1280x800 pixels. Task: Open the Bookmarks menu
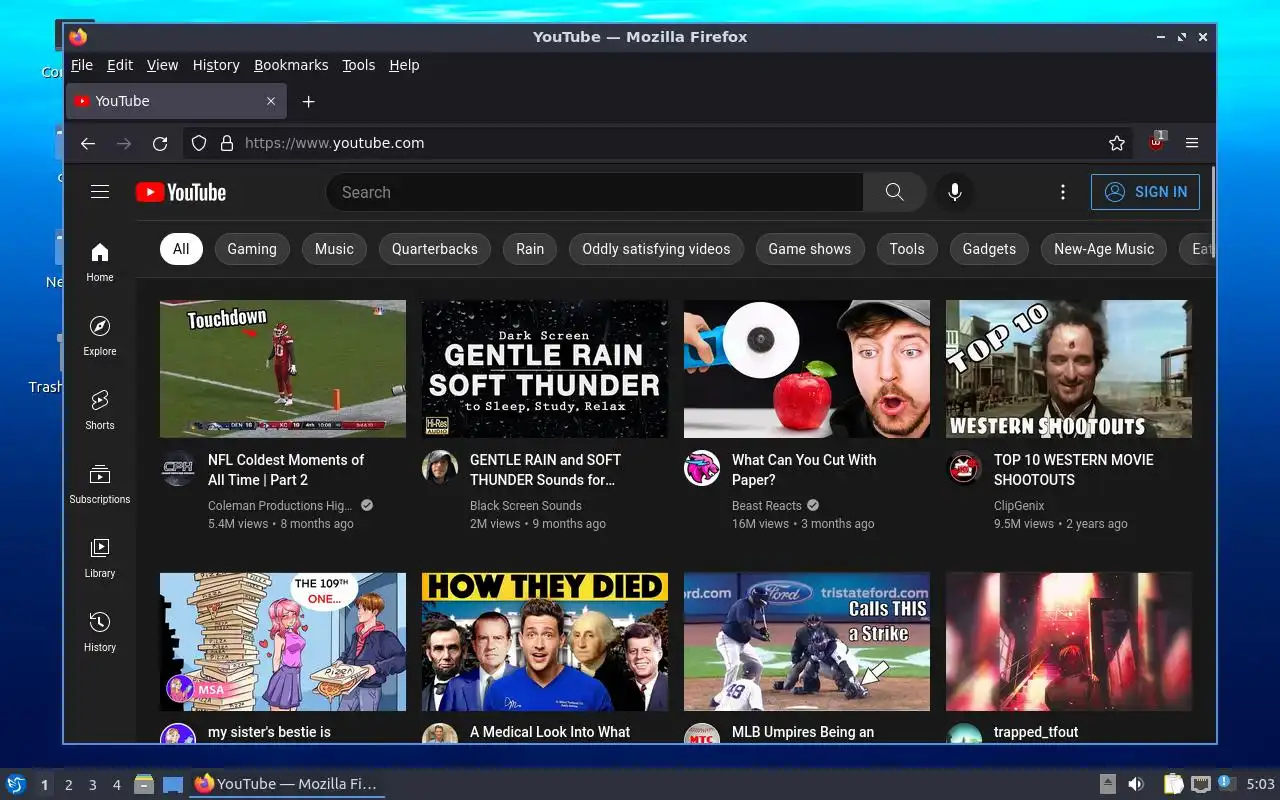[291, 65]
